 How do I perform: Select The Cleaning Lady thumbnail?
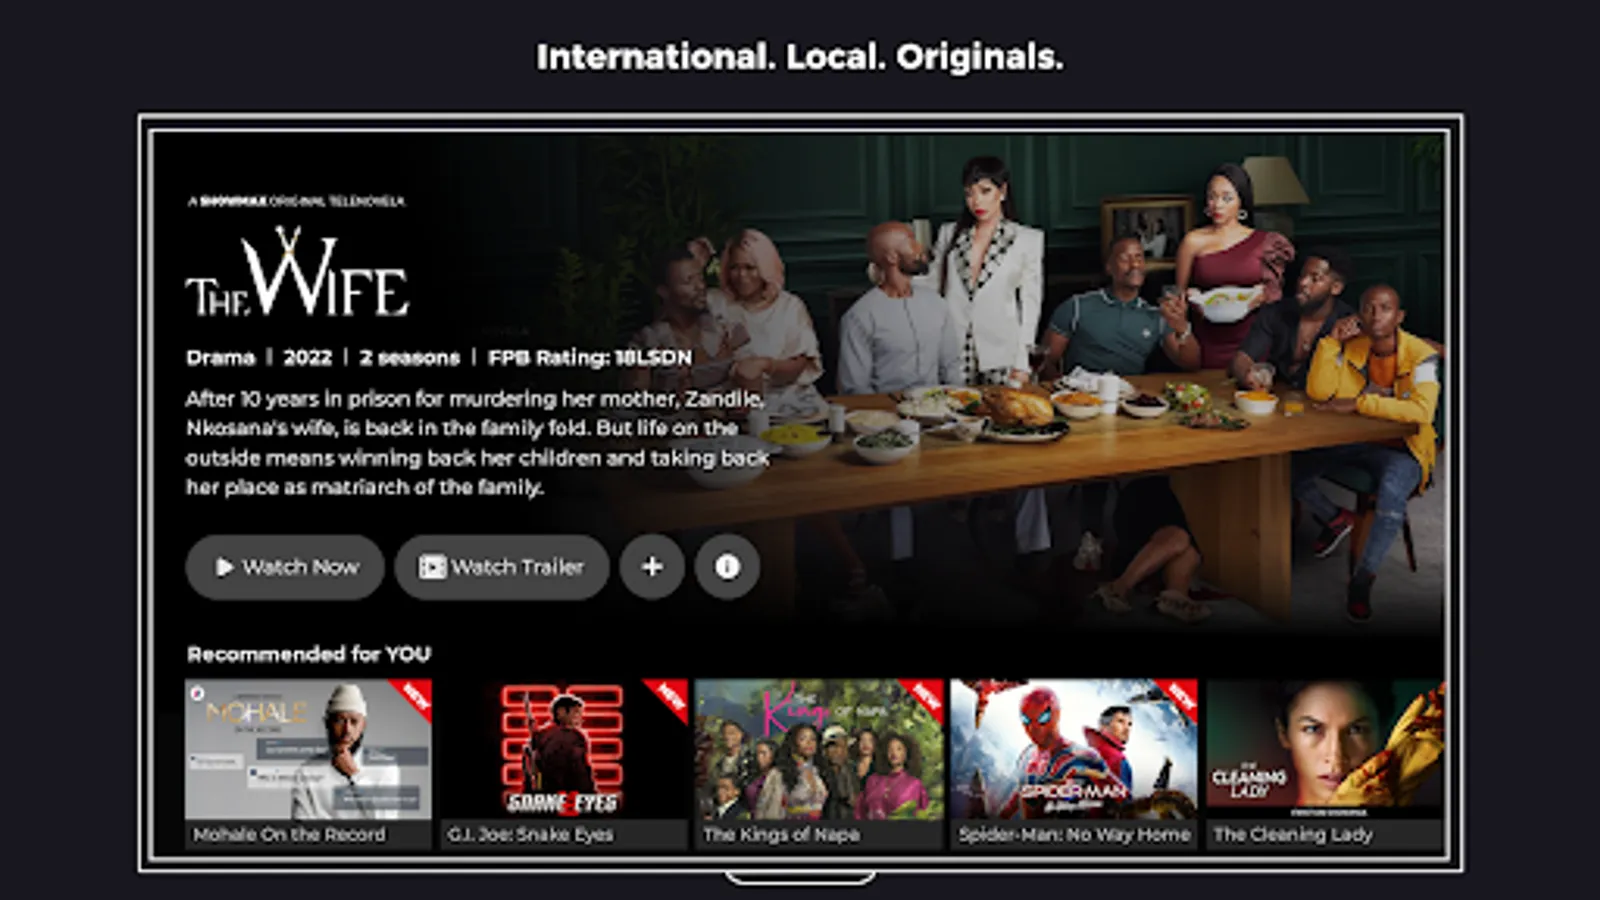pyautogui.click(x=1326, y=750)
